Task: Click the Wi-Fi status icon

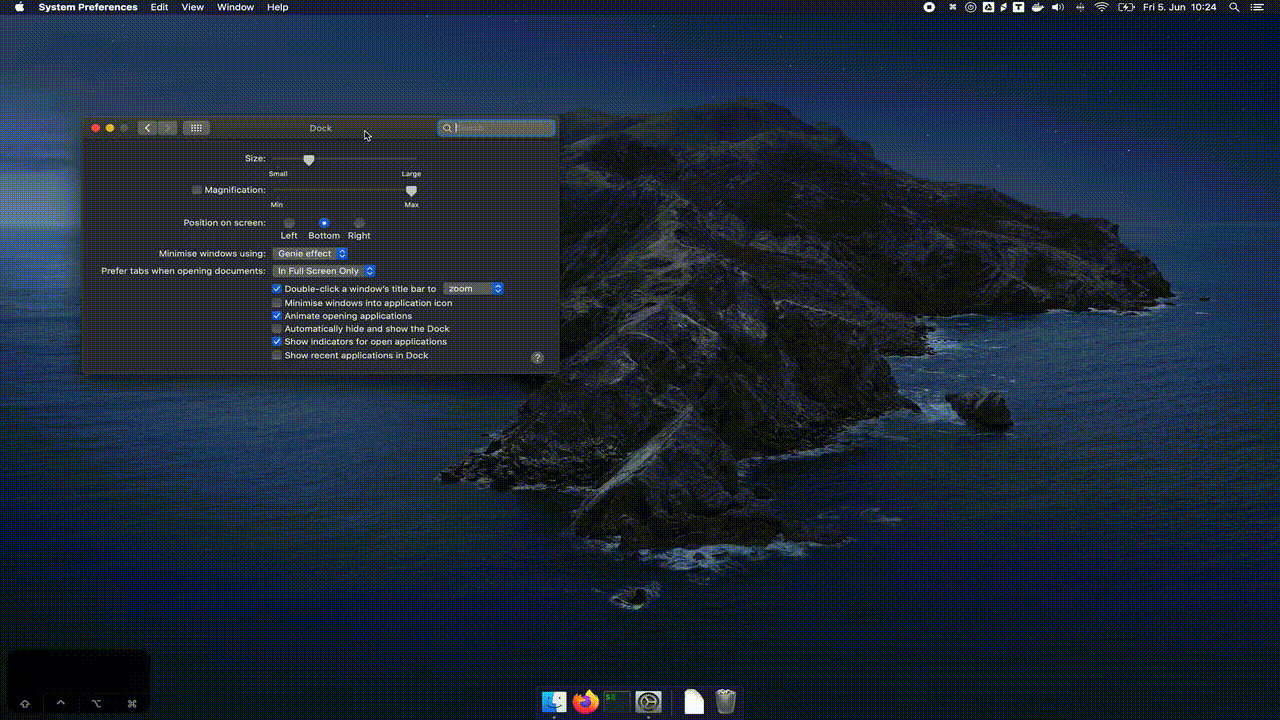Action: (x=1102, y=7)
